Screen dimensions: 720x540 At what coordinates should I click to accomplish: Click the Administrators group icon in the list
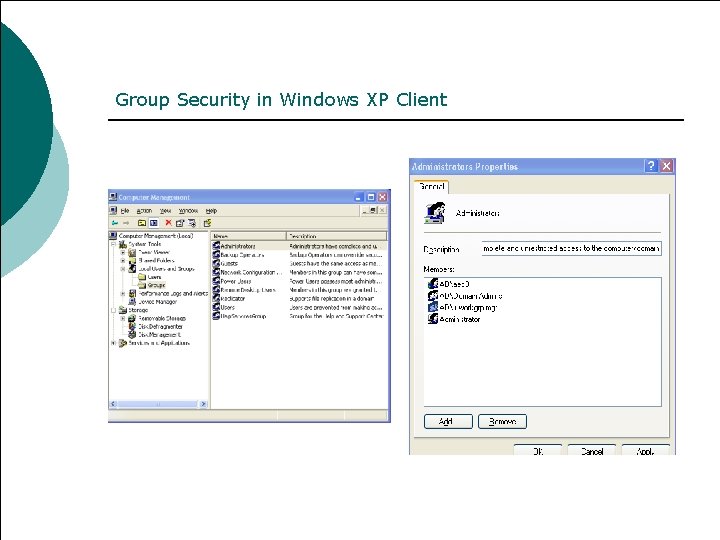coord(216,246)
